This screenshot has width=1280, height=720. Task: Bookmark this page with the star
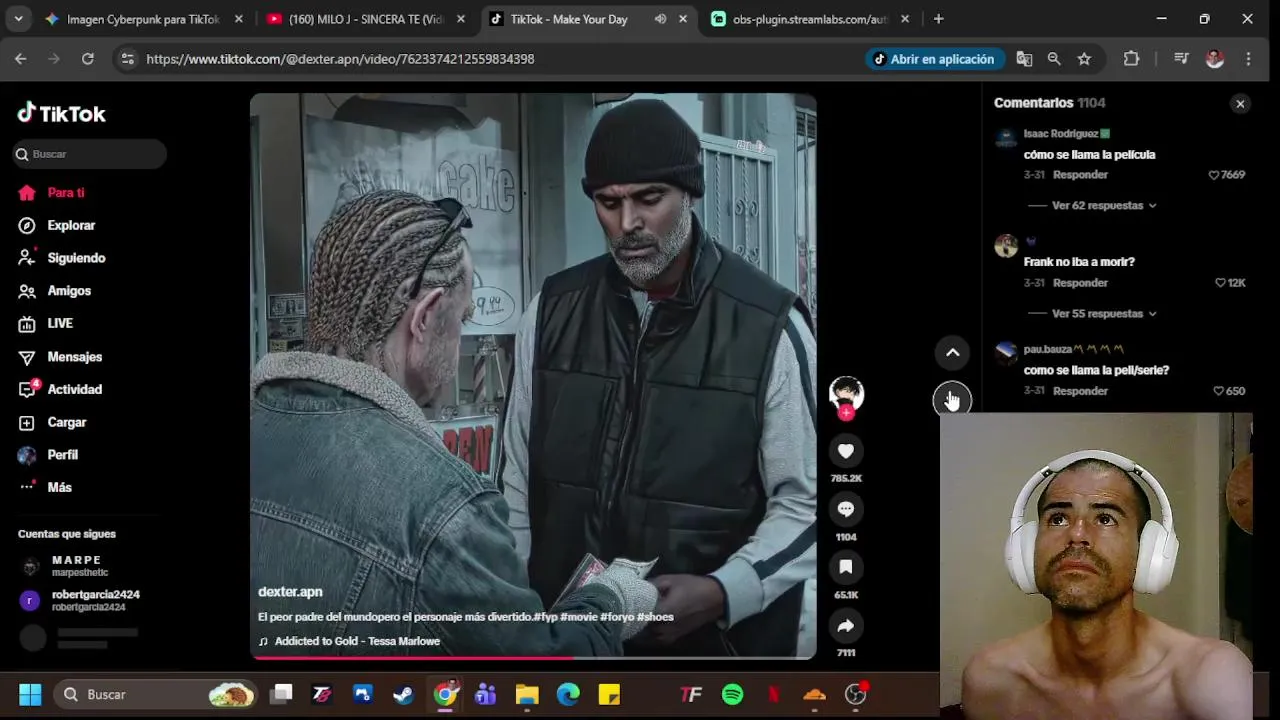pyautogui.click(x=1084, y=59)
